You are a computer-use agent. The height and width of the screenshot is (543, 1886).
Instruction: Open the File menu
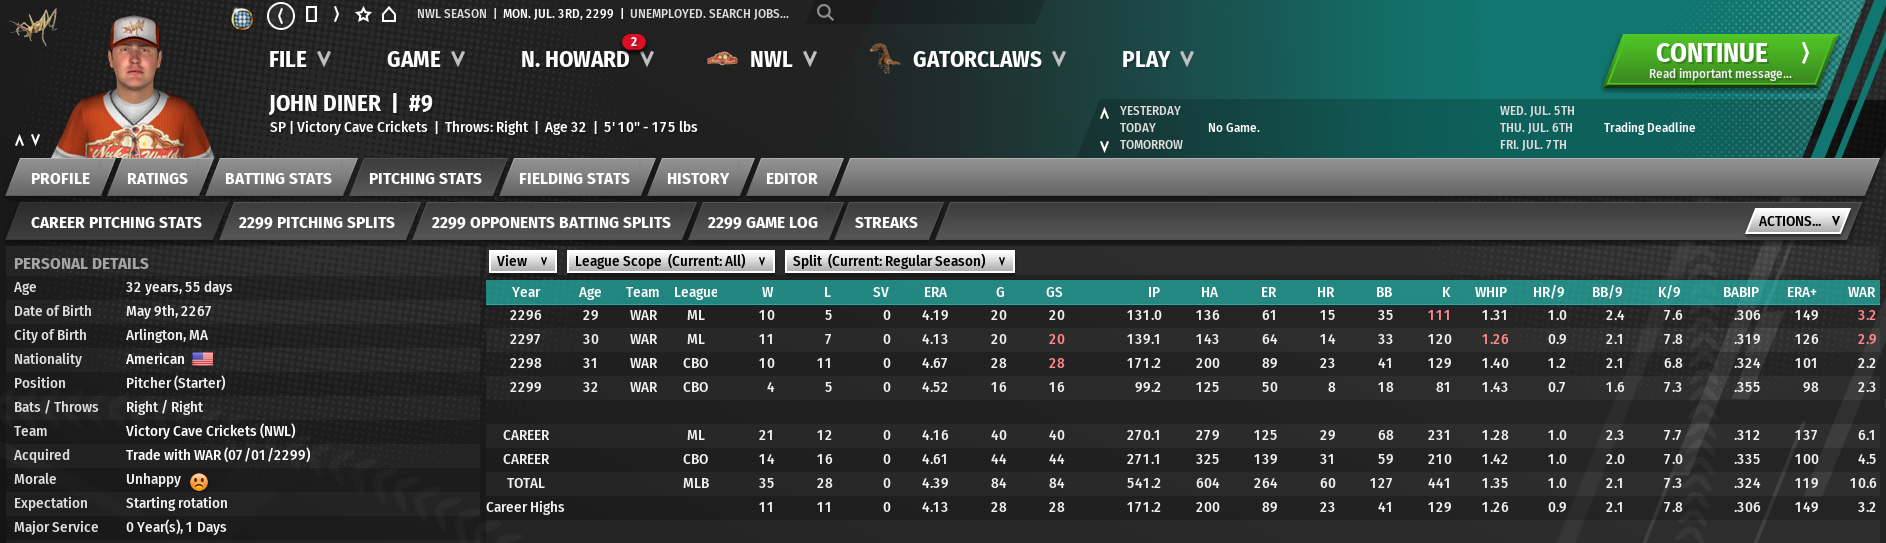pos(299,59)
